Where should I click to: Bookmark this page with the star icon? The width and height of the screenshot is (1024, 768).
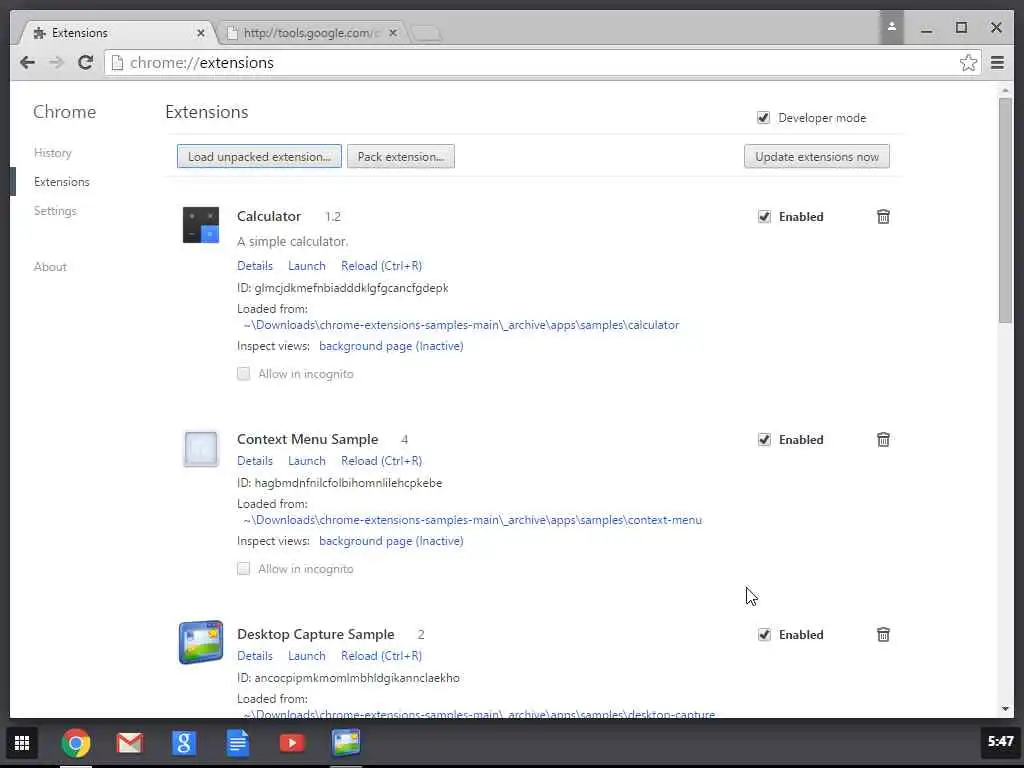(968, 63)
